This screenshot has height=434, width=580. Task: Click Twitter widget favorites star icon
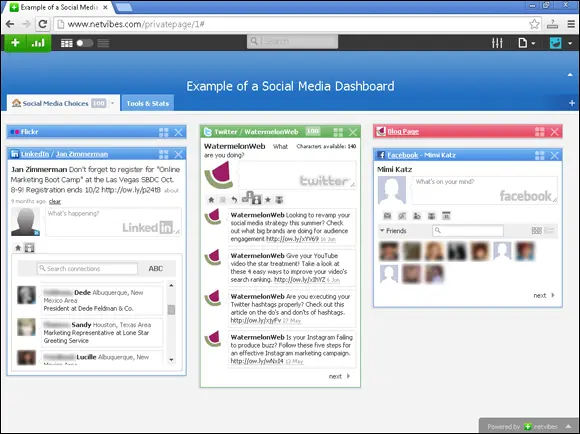(268, 200)
